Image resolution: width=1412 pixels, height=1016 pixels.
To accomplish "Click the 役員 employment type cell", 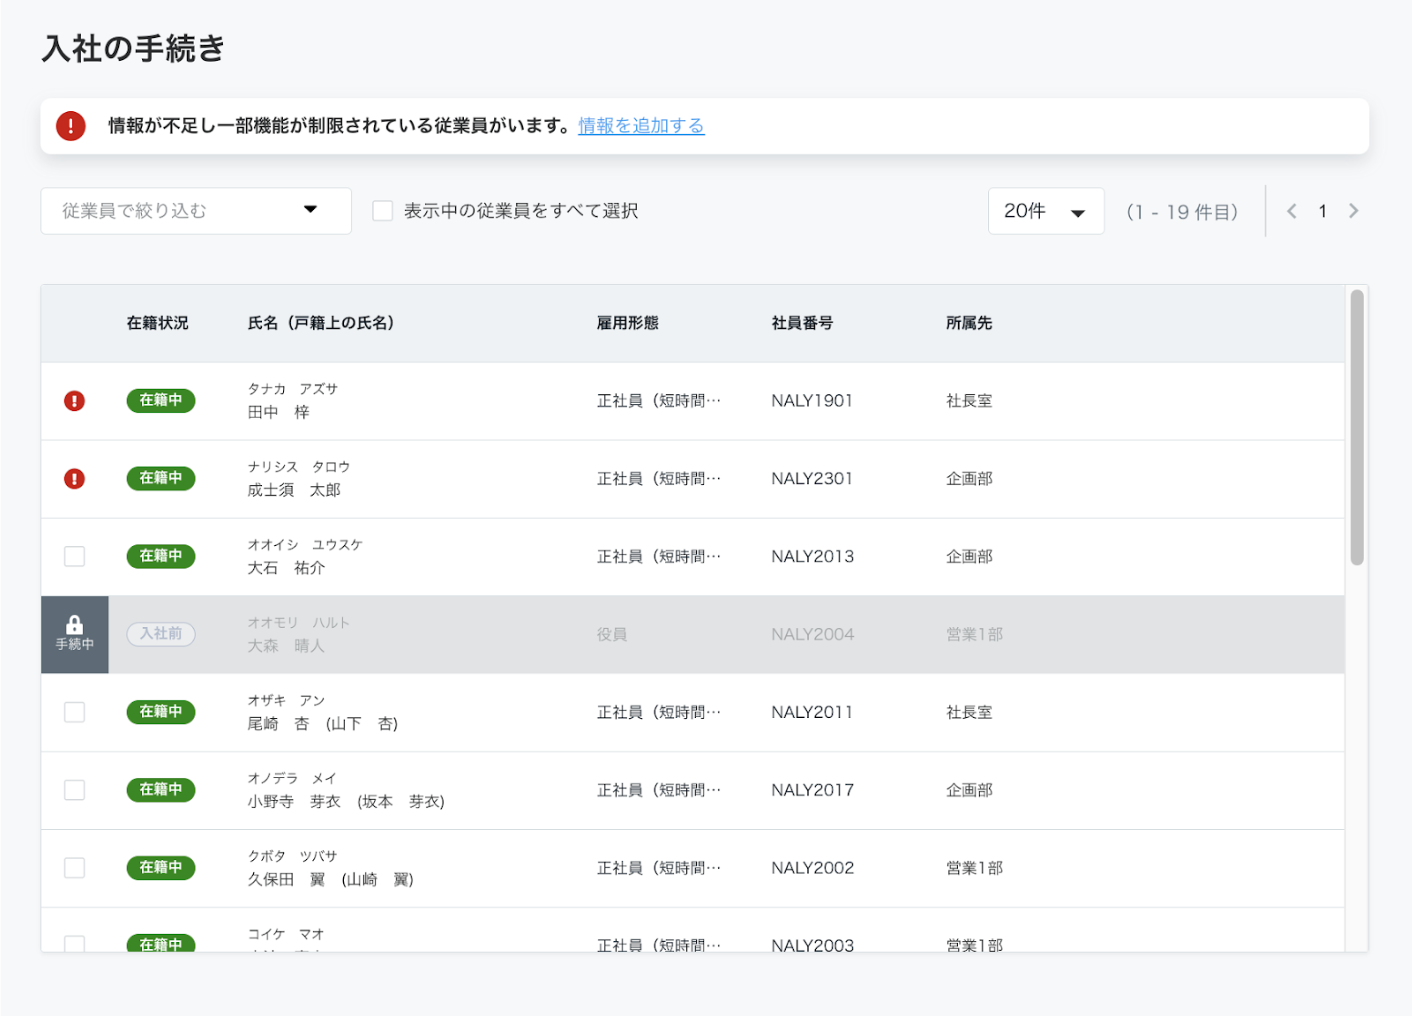I will pyautogui.click(x=612, y=635).
